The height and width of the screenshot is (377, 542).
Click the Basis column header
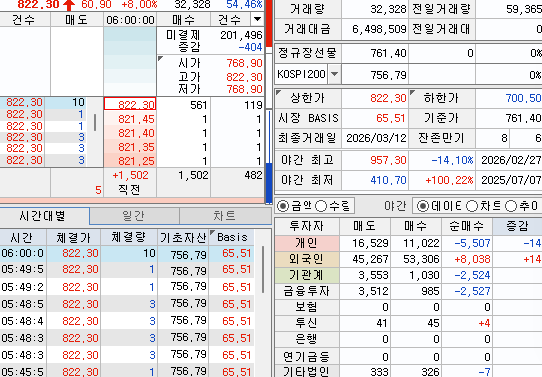[232, 237]
